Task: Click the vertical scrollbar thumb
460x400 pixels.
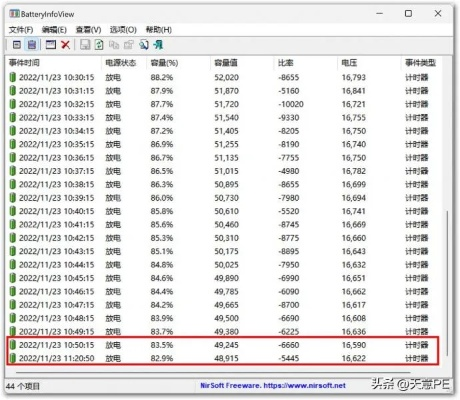Action: pyautogui.click(x=447, y=283)
